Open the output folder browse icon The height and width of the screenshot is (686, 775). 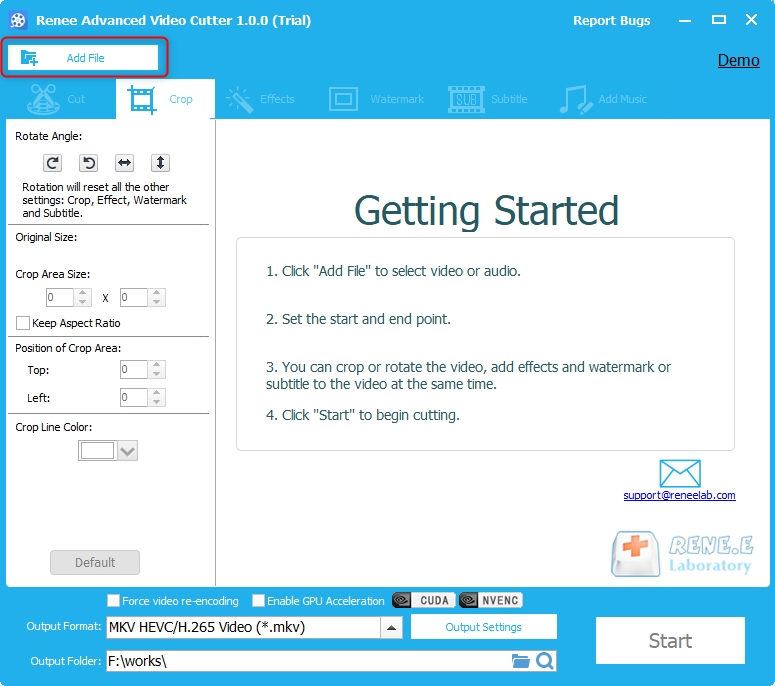520,661
